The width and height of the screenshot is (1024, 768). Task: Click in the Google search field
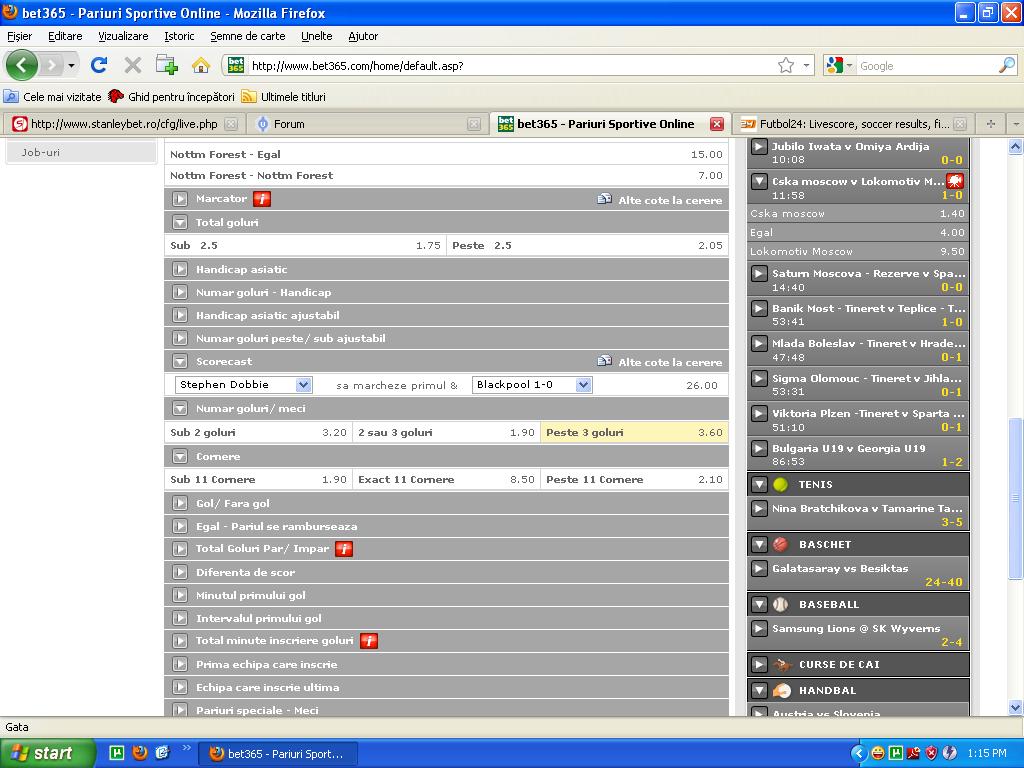[x=927, y=65]
